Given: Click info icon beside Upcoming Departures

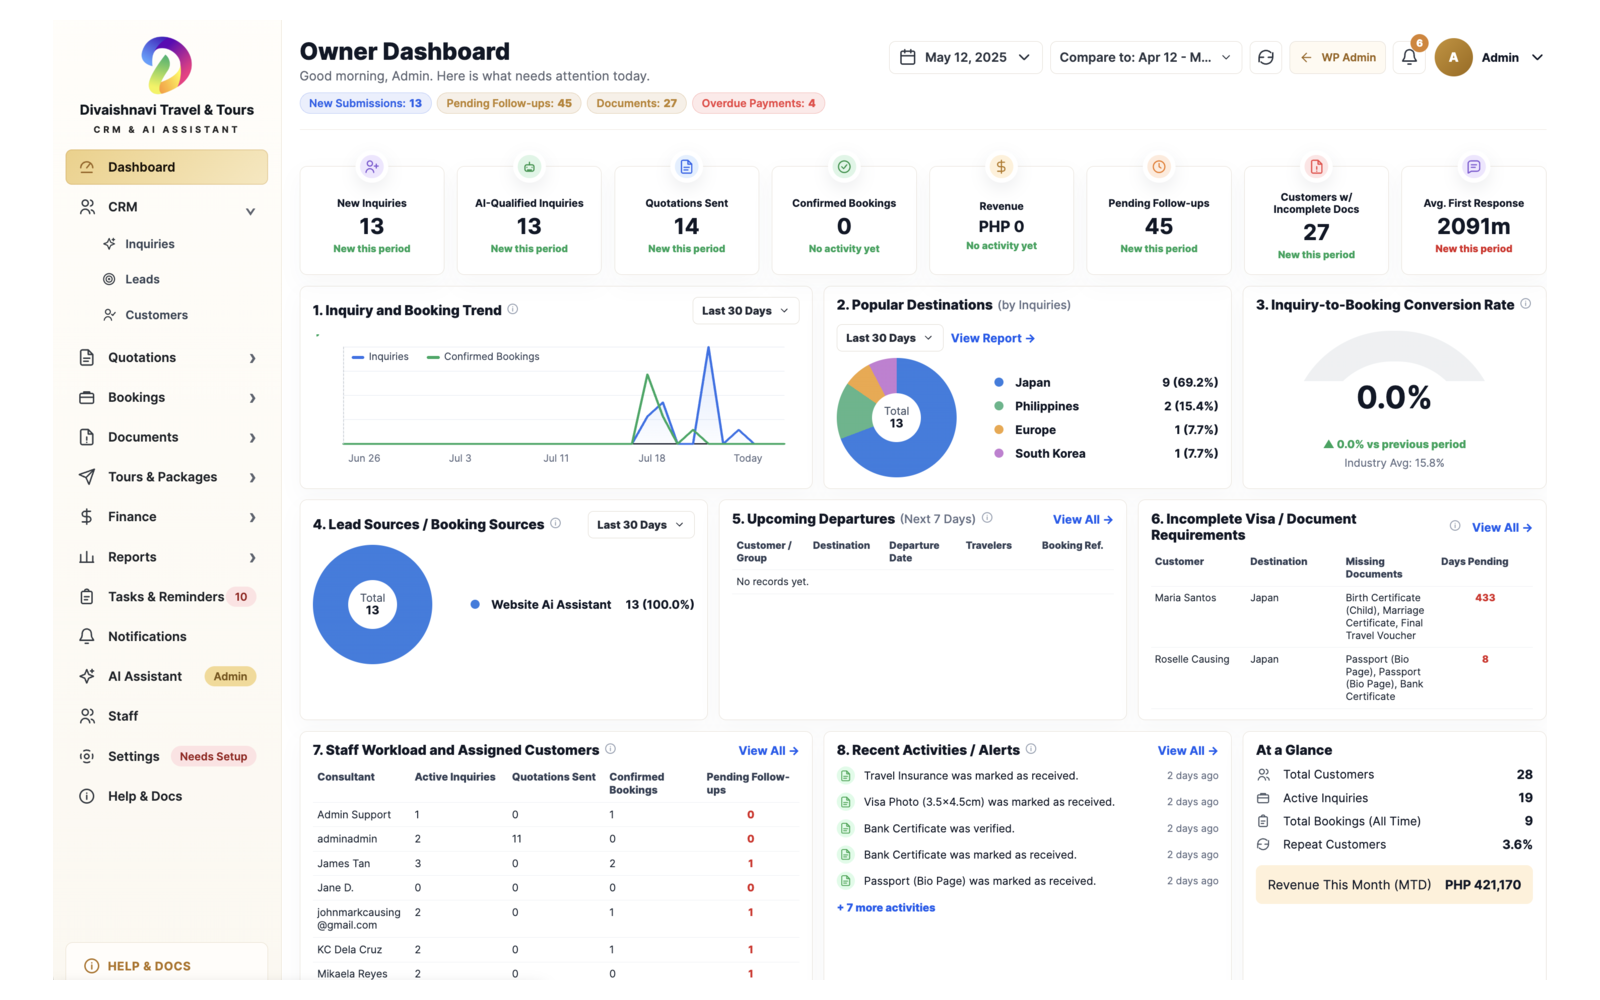Looking at the screenshot, I should (987, 518).
